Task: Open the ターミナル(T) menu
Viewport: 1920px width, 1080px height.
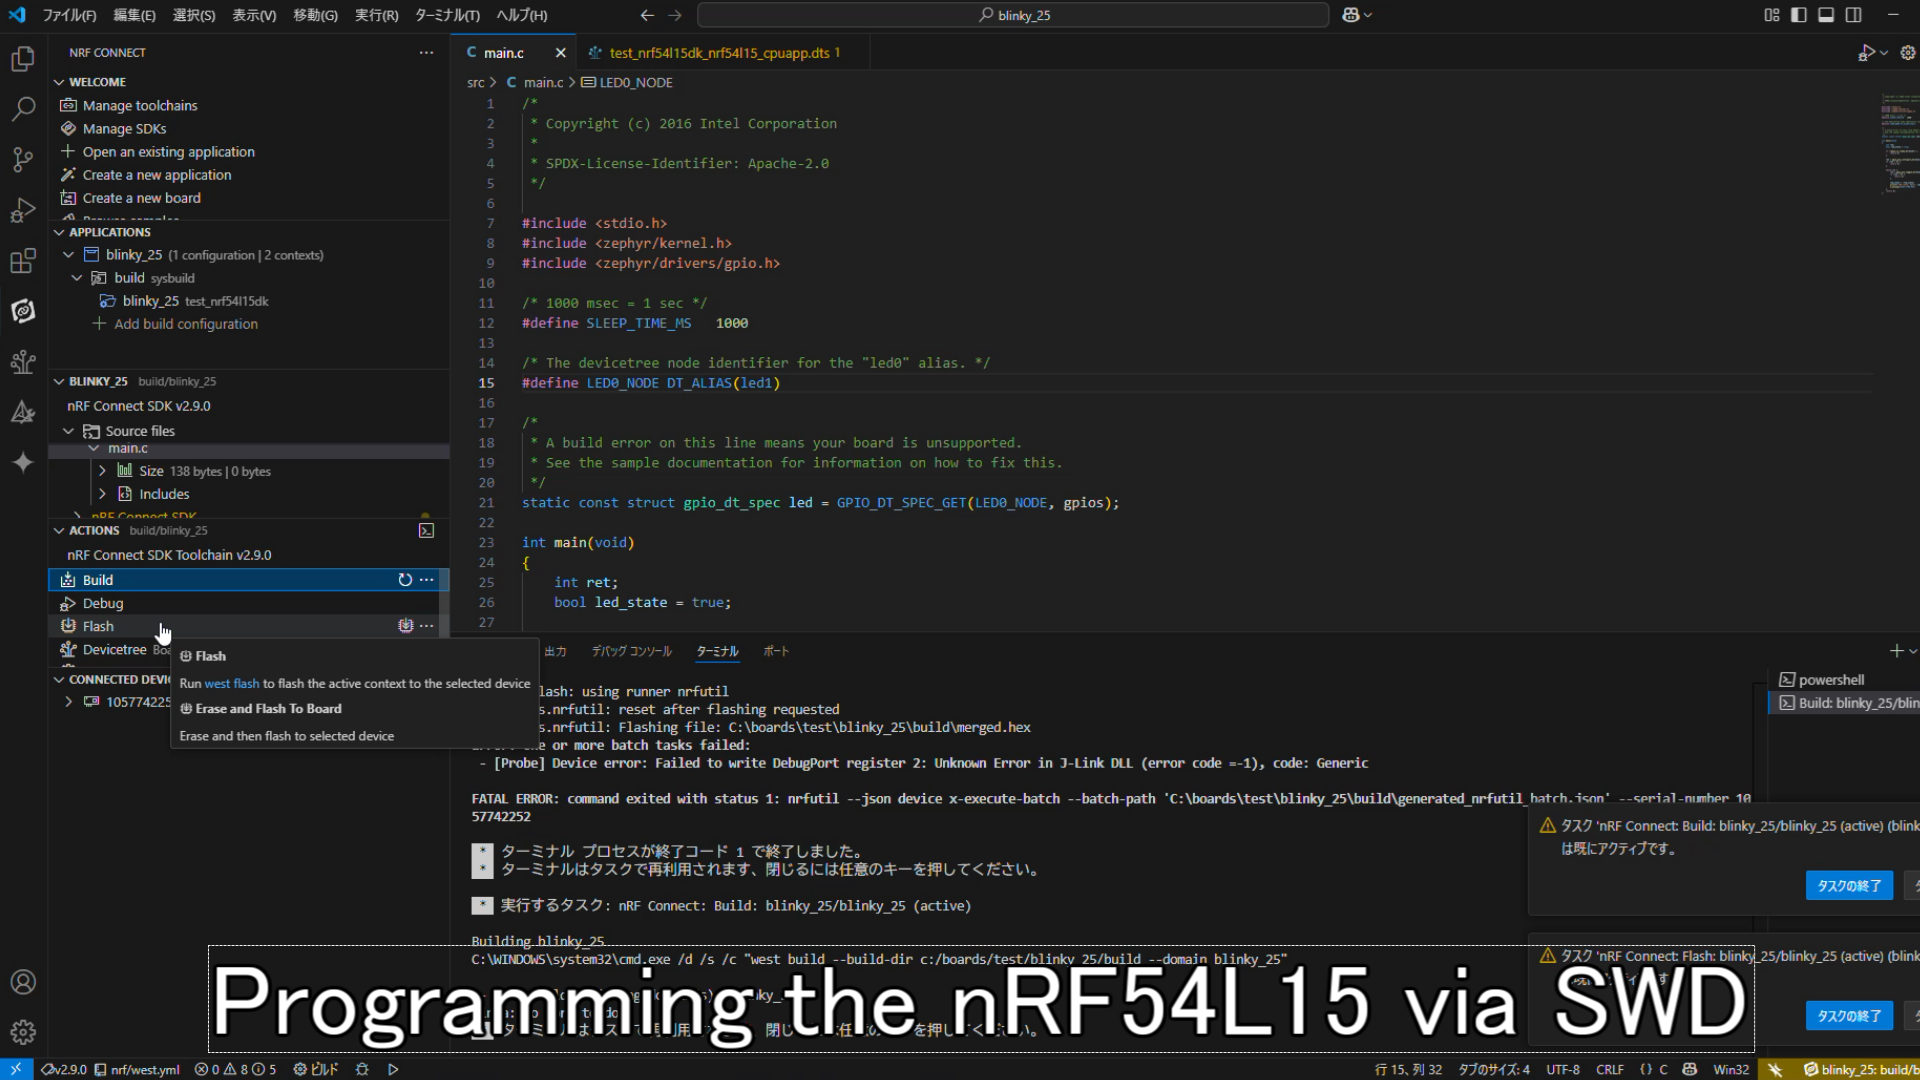Action: (x=444, y=15)
